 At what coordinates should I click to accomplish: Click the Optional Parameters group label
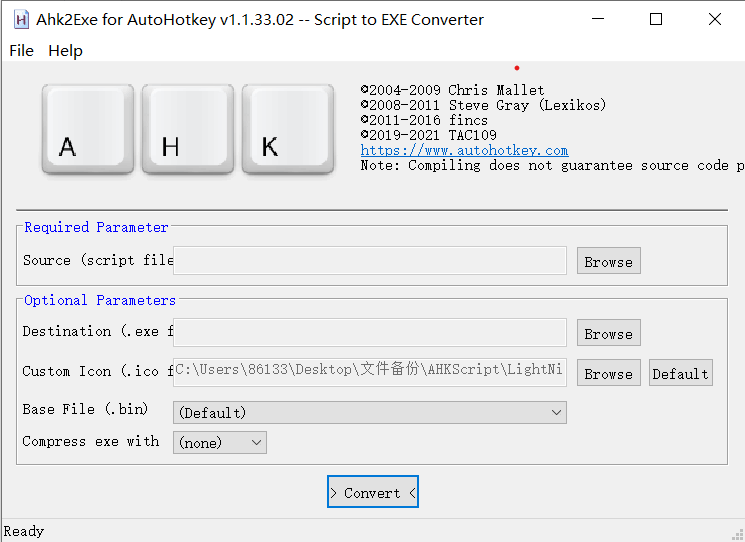[x=100, y=300]
